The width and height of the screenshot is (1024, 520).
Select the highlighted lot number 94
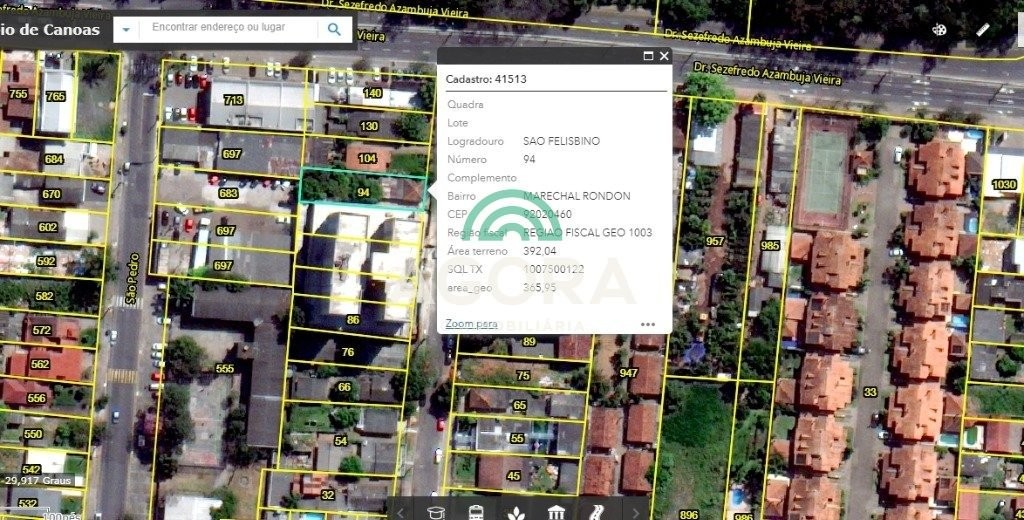[x=364, y=191]
